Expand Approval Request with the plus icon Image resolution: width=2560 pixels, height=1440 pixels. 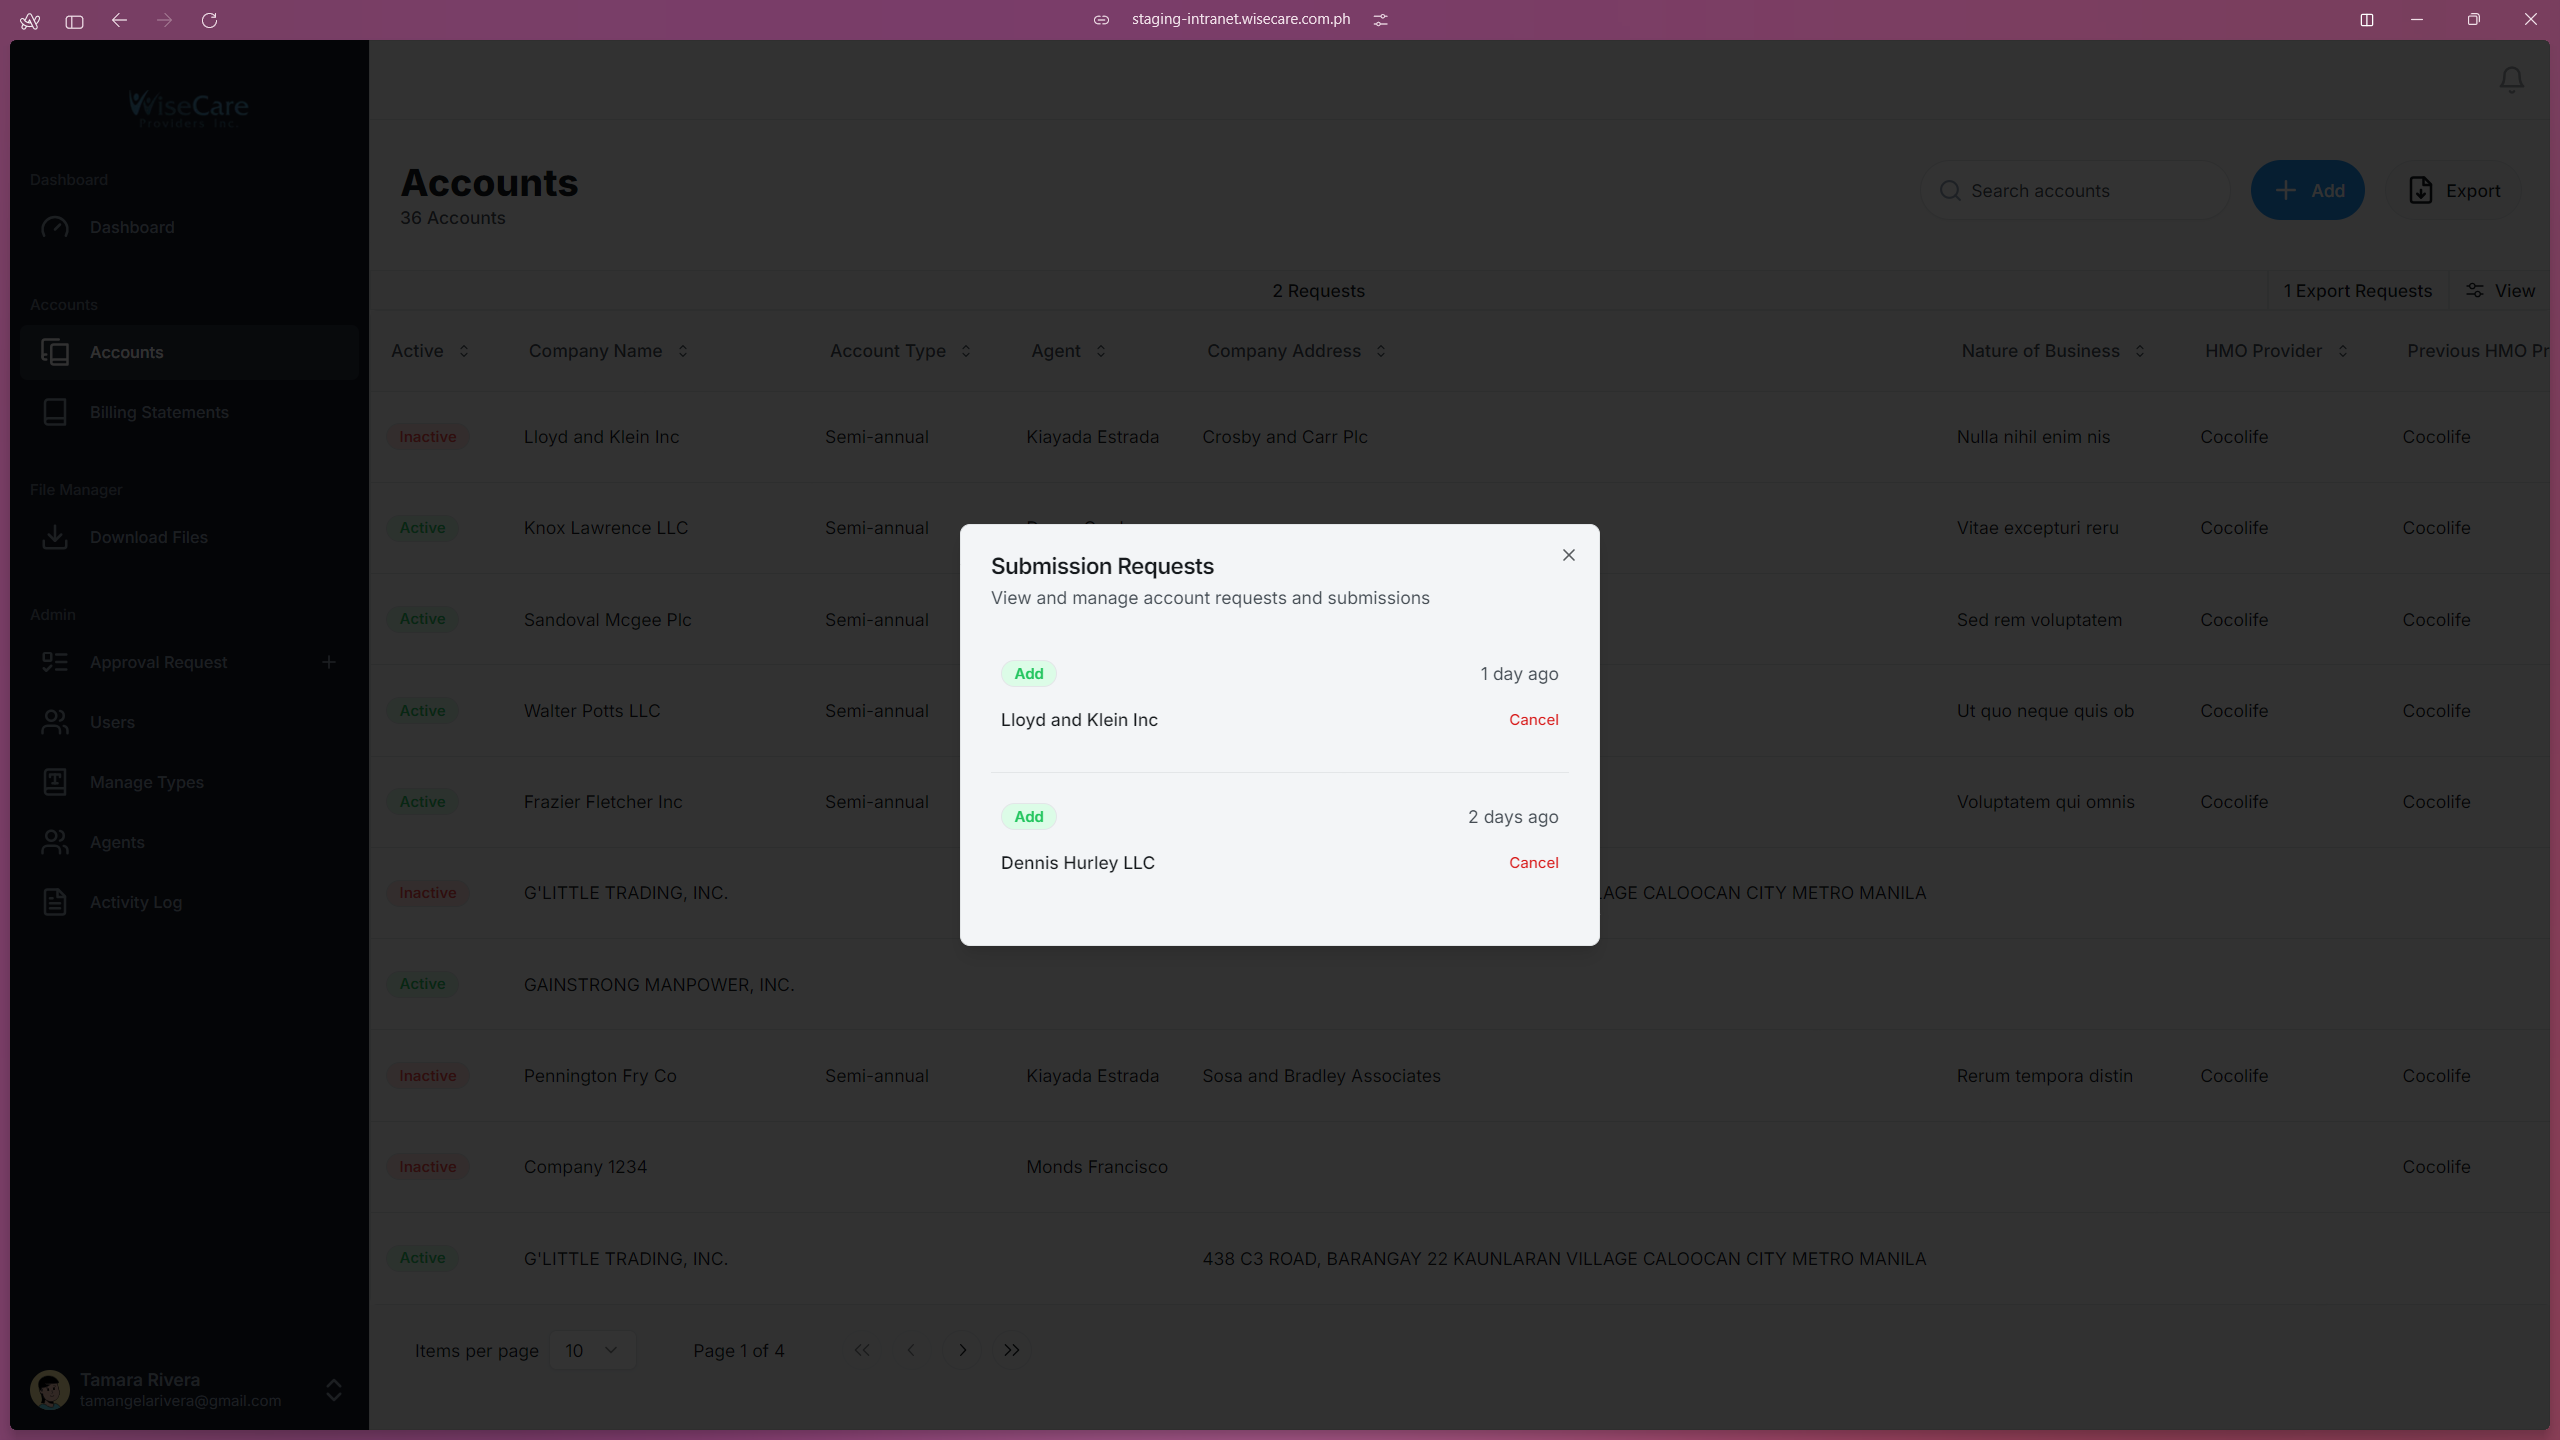coord(329,661)
